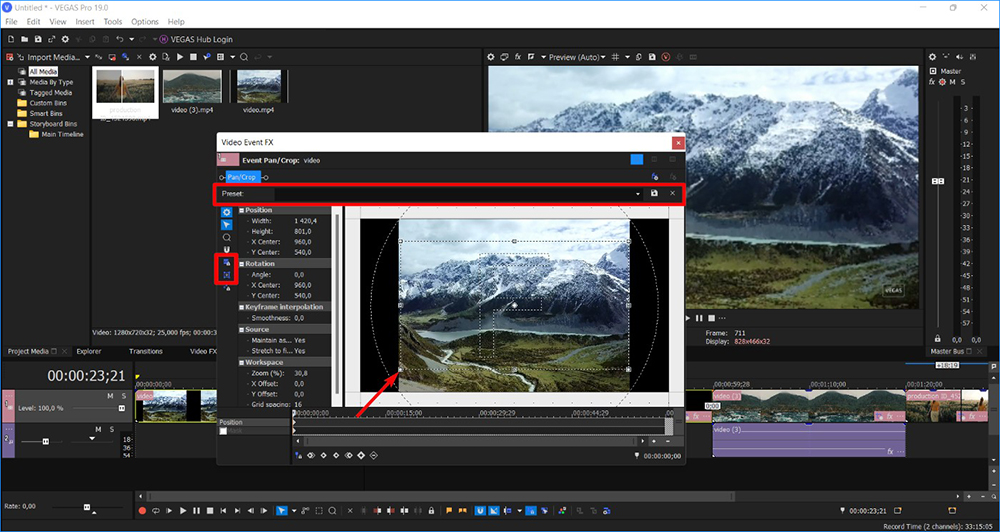This screenshot has width=1000, height=532.
Task: Open the Preview (Auto) quality dropdown
Action: click(x=575, y=57)
